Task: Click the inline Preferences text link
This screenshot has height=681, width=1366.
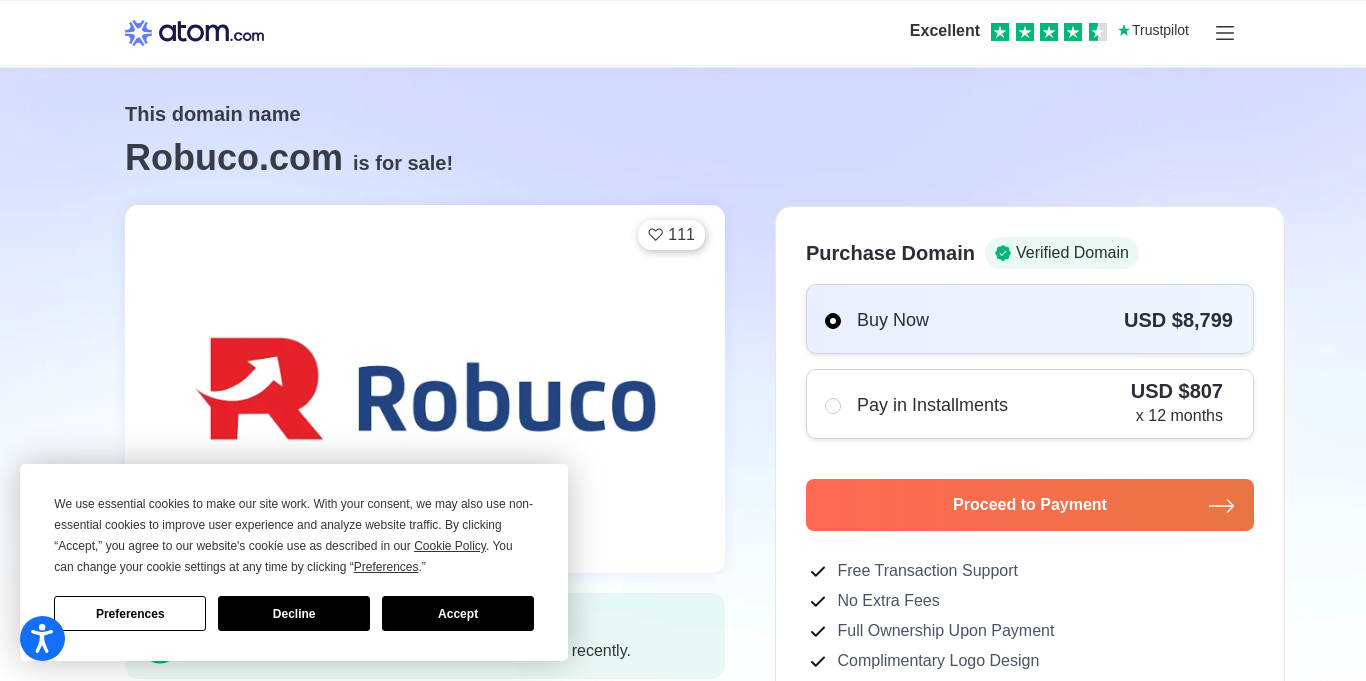Action: (386, 567)
